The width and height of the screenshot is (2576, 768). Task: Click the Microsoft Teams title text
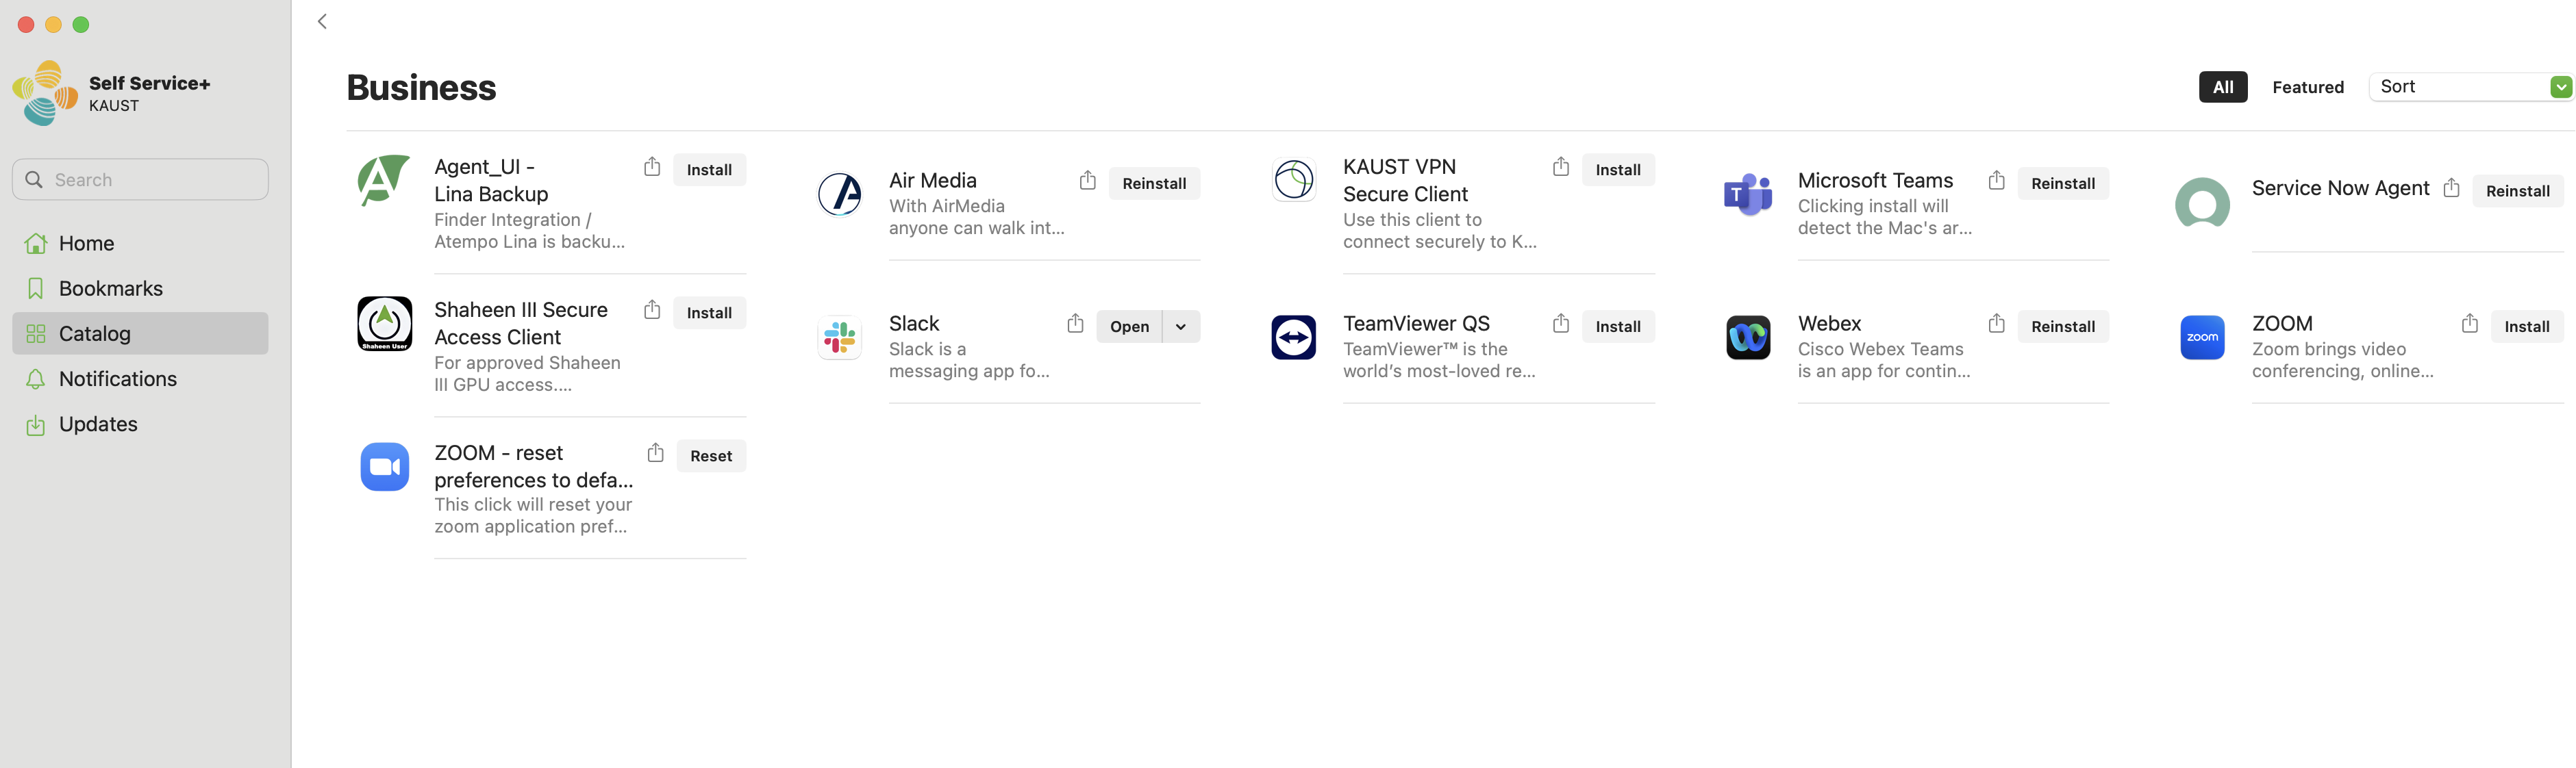pyautogui.click(x=1875, y=181)
